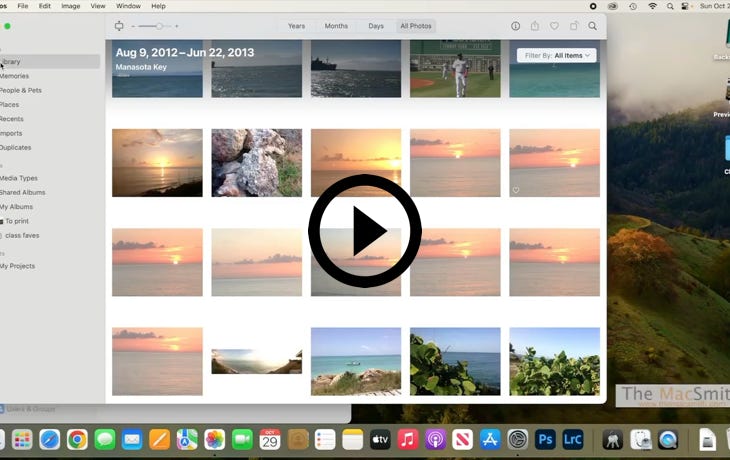Open Maps from the Dock

(187, 440)
